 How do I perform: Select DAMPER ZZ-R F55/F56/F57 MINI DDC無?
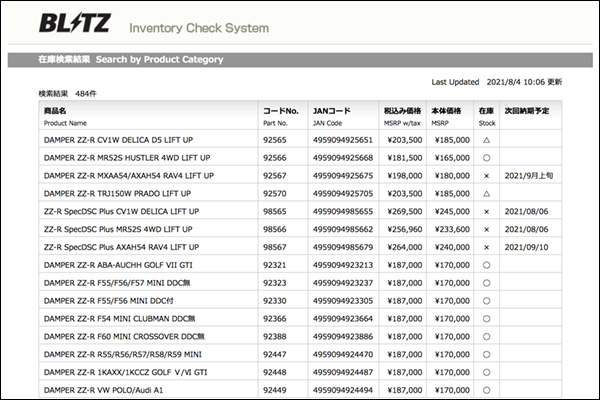click(117, 283)
